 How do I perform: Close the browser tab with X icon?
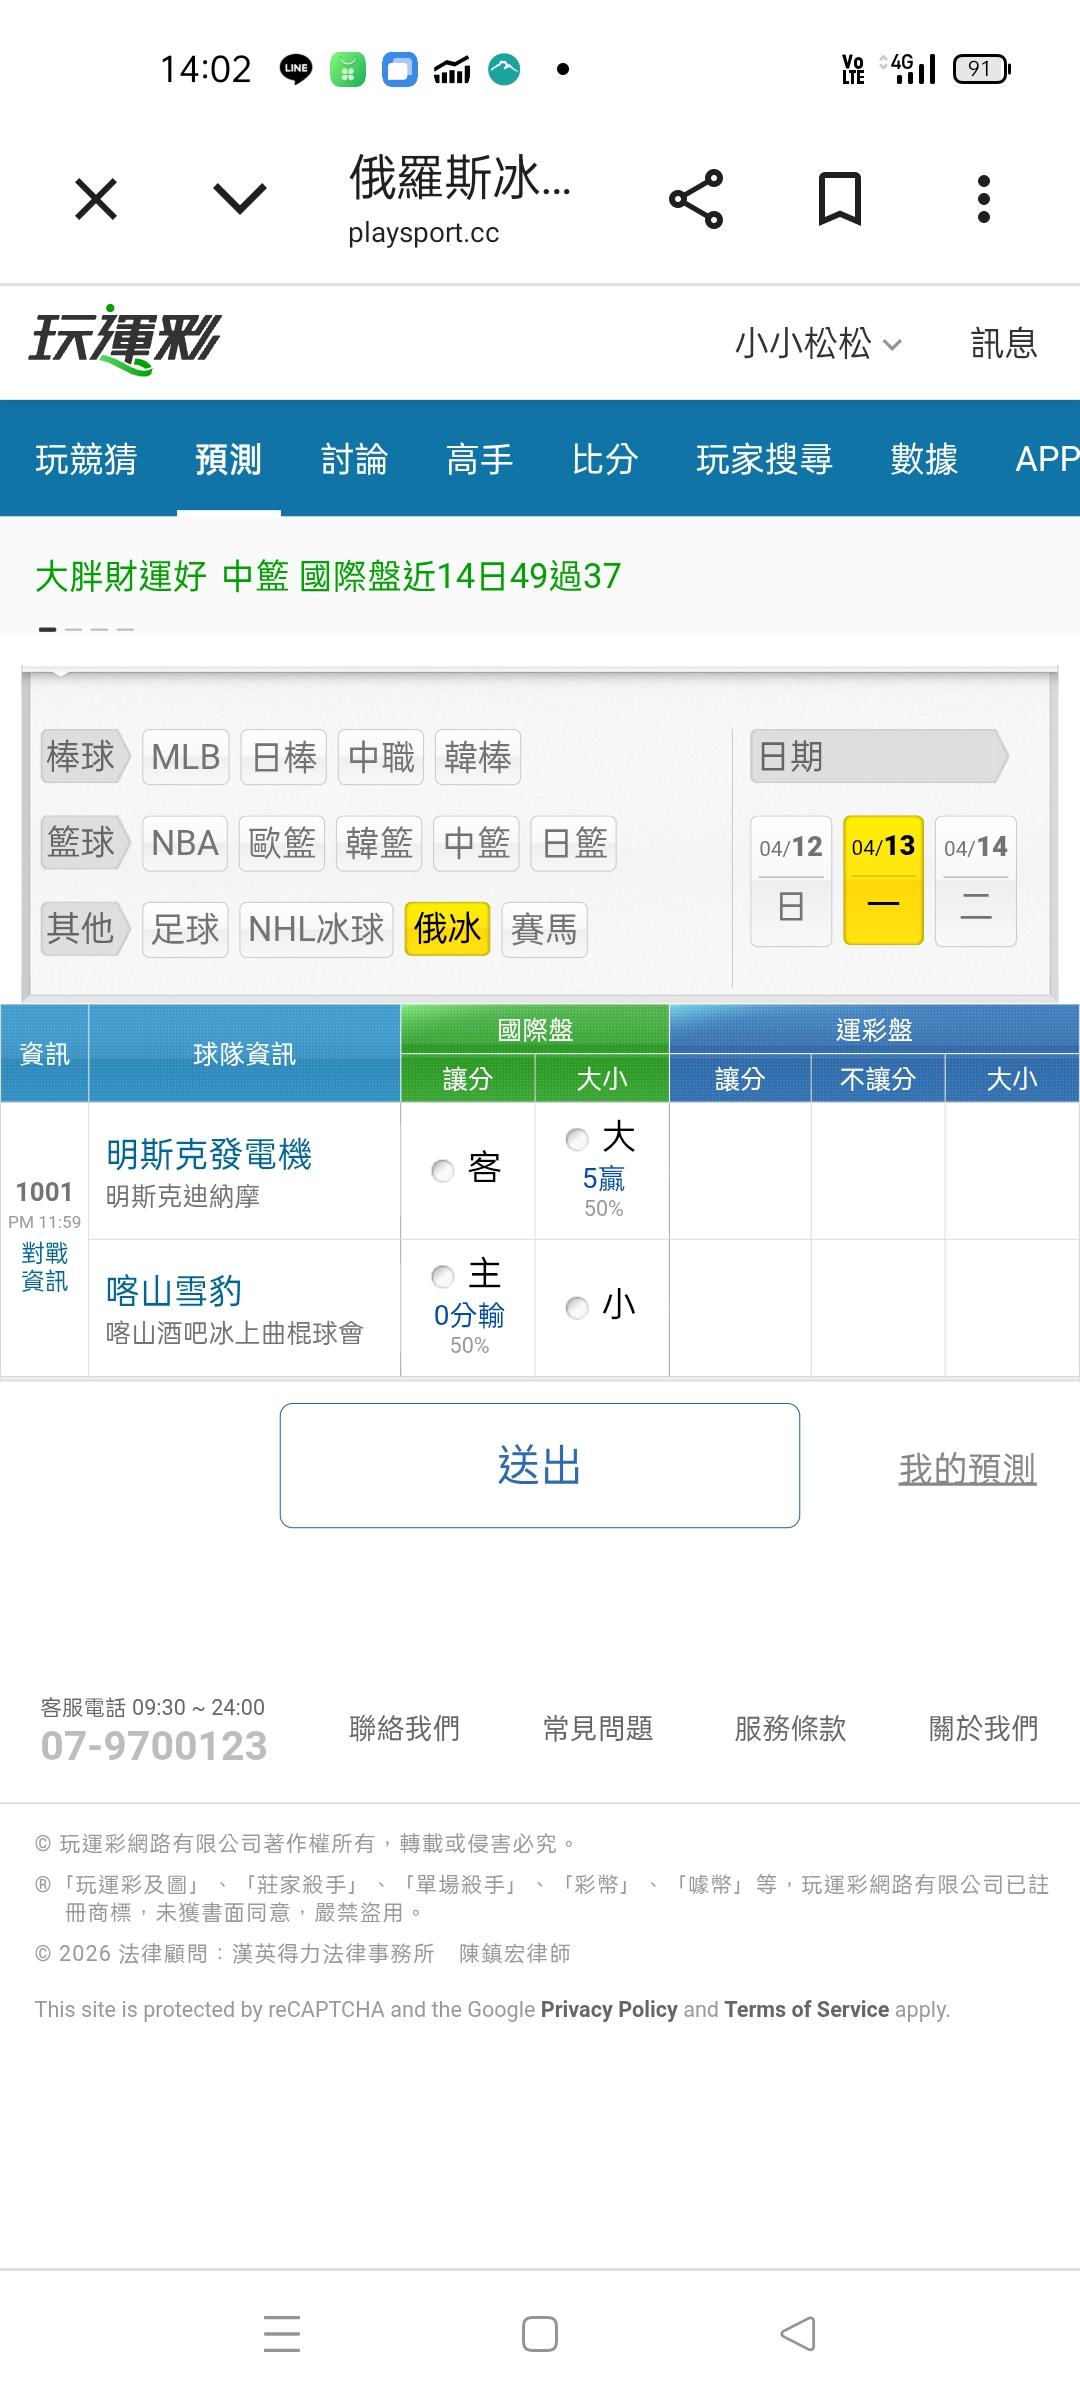pyautogui.click(x=96, y=199)
